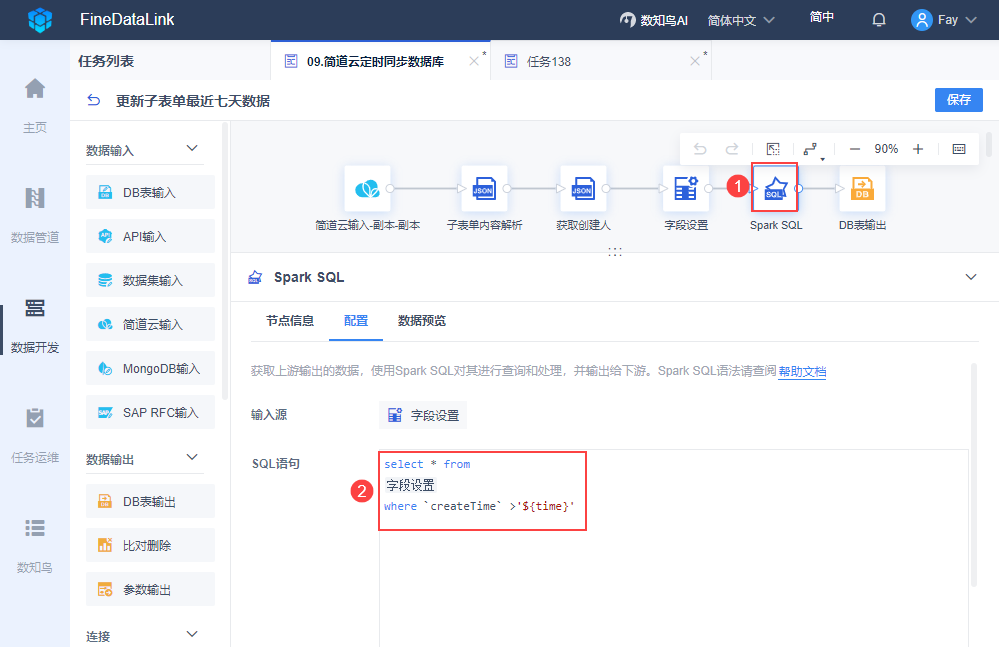Switch to 任务138 tab
999x647 pixels.
point(549,61)
